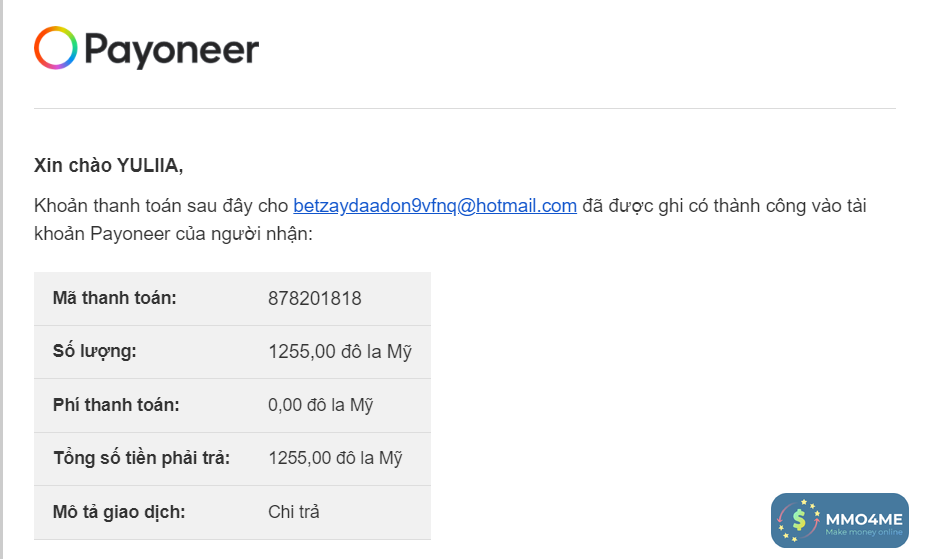Image resolution: width=925 pixels, height=559 pixels.
Task: Click the Payoneer wordmark text
Action: click(171, 49)
